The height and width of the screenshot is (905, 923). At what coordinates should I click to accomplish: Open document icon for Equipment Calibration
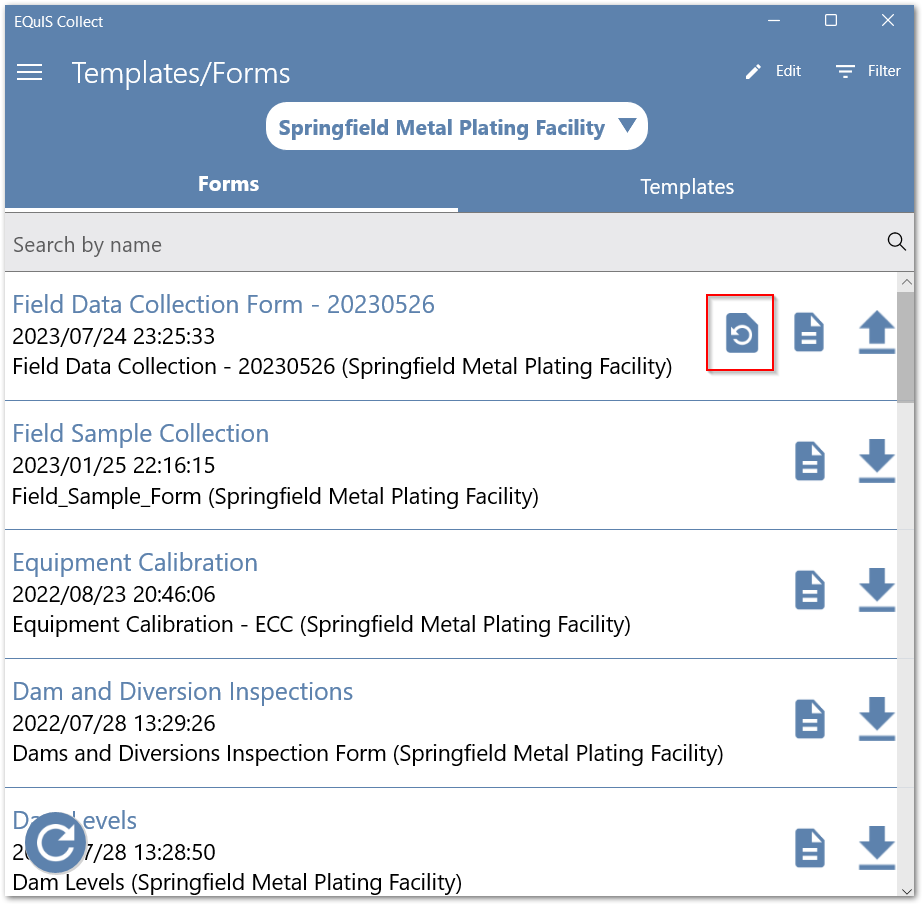809,589
